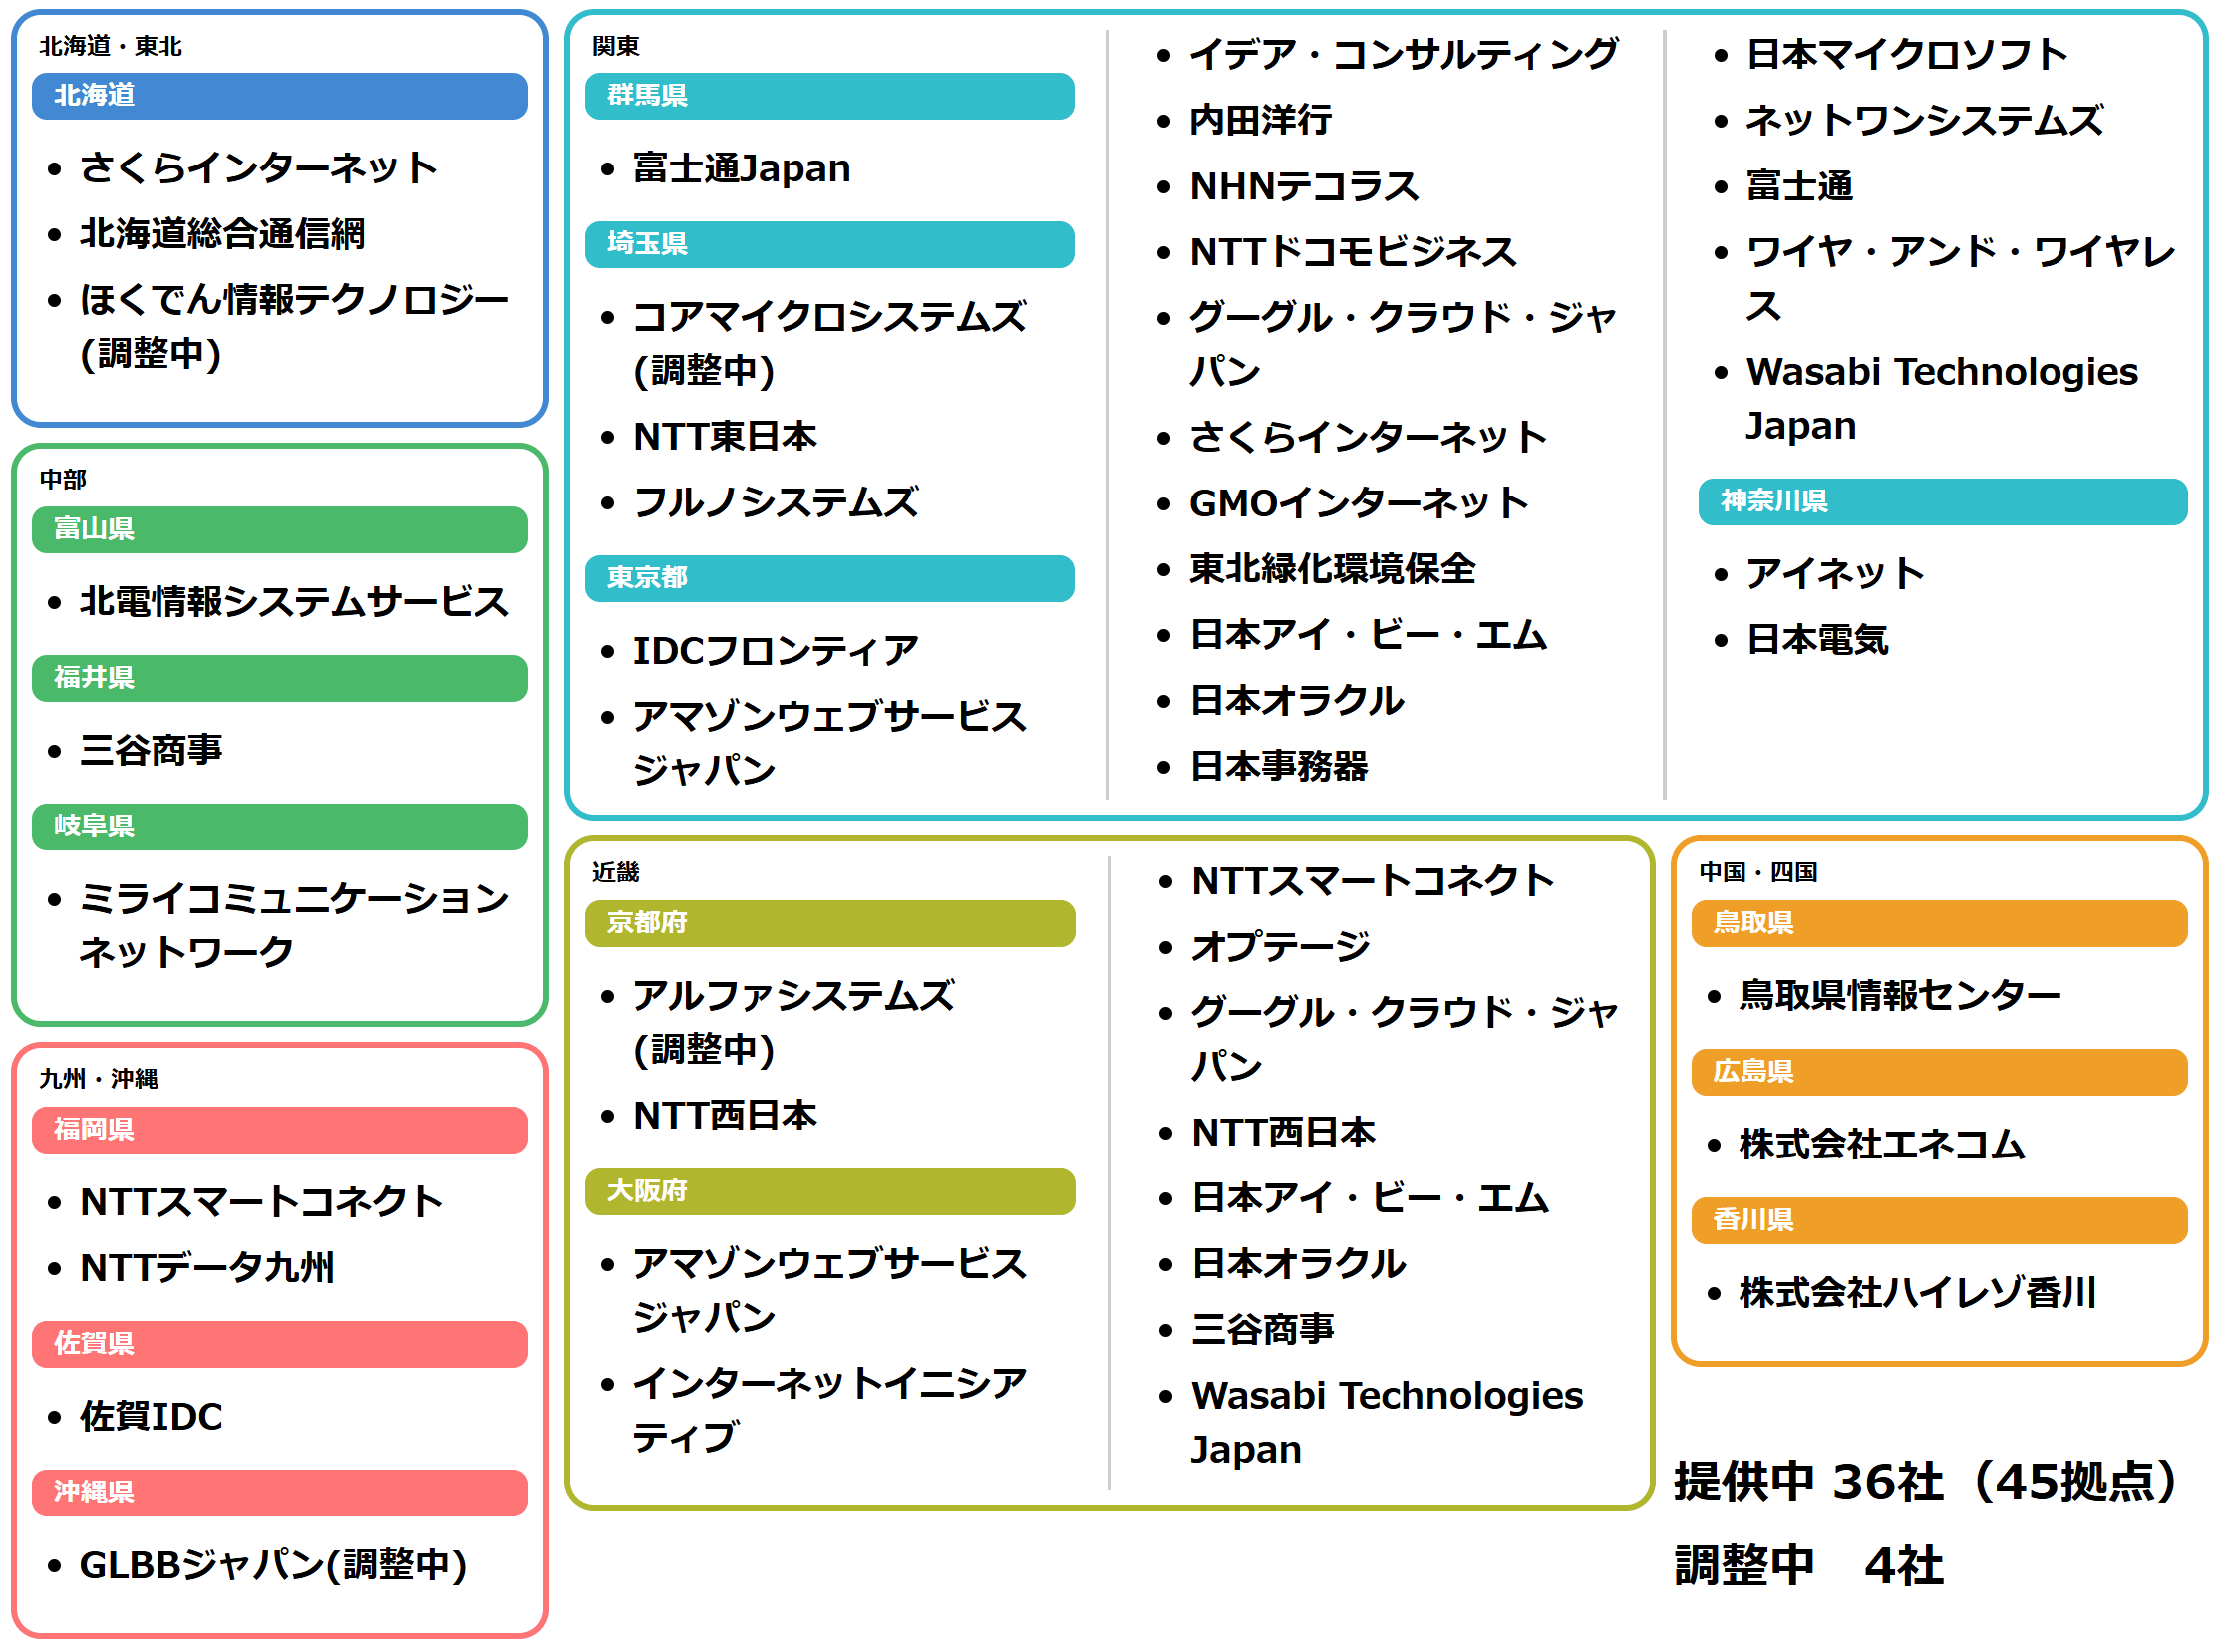This screenshot has width=2217, height=1652.
Task: Click 北海道総合通信網 entry
Action: tap(222, 233)
